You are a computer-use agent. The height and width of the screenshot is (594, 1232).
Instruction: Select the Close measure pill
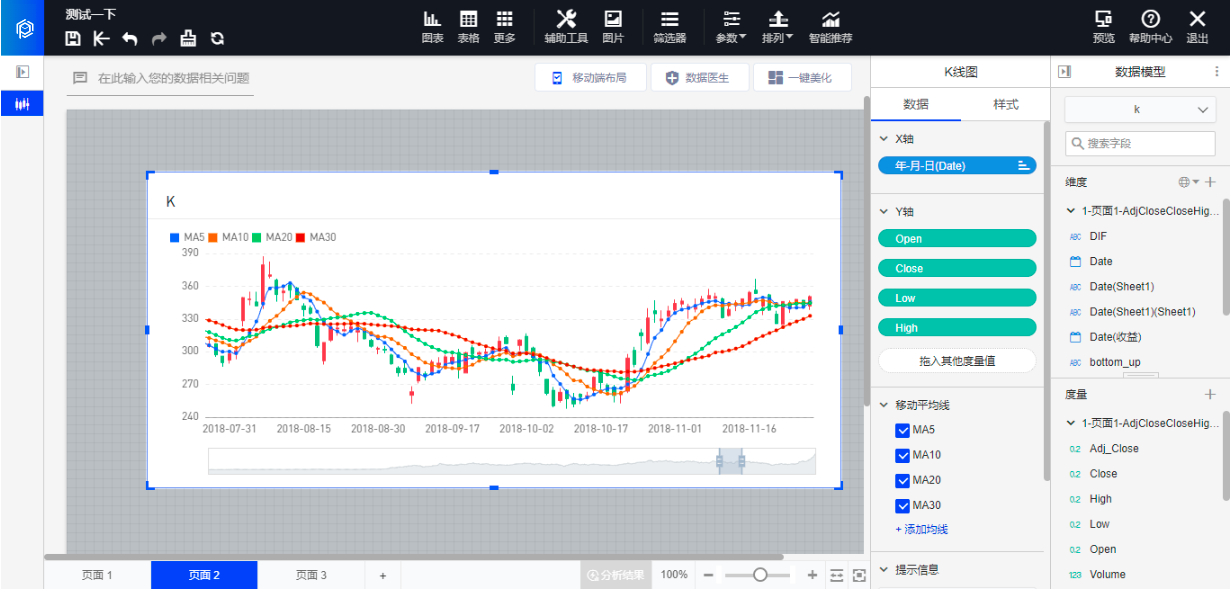[x=957, y=268]
